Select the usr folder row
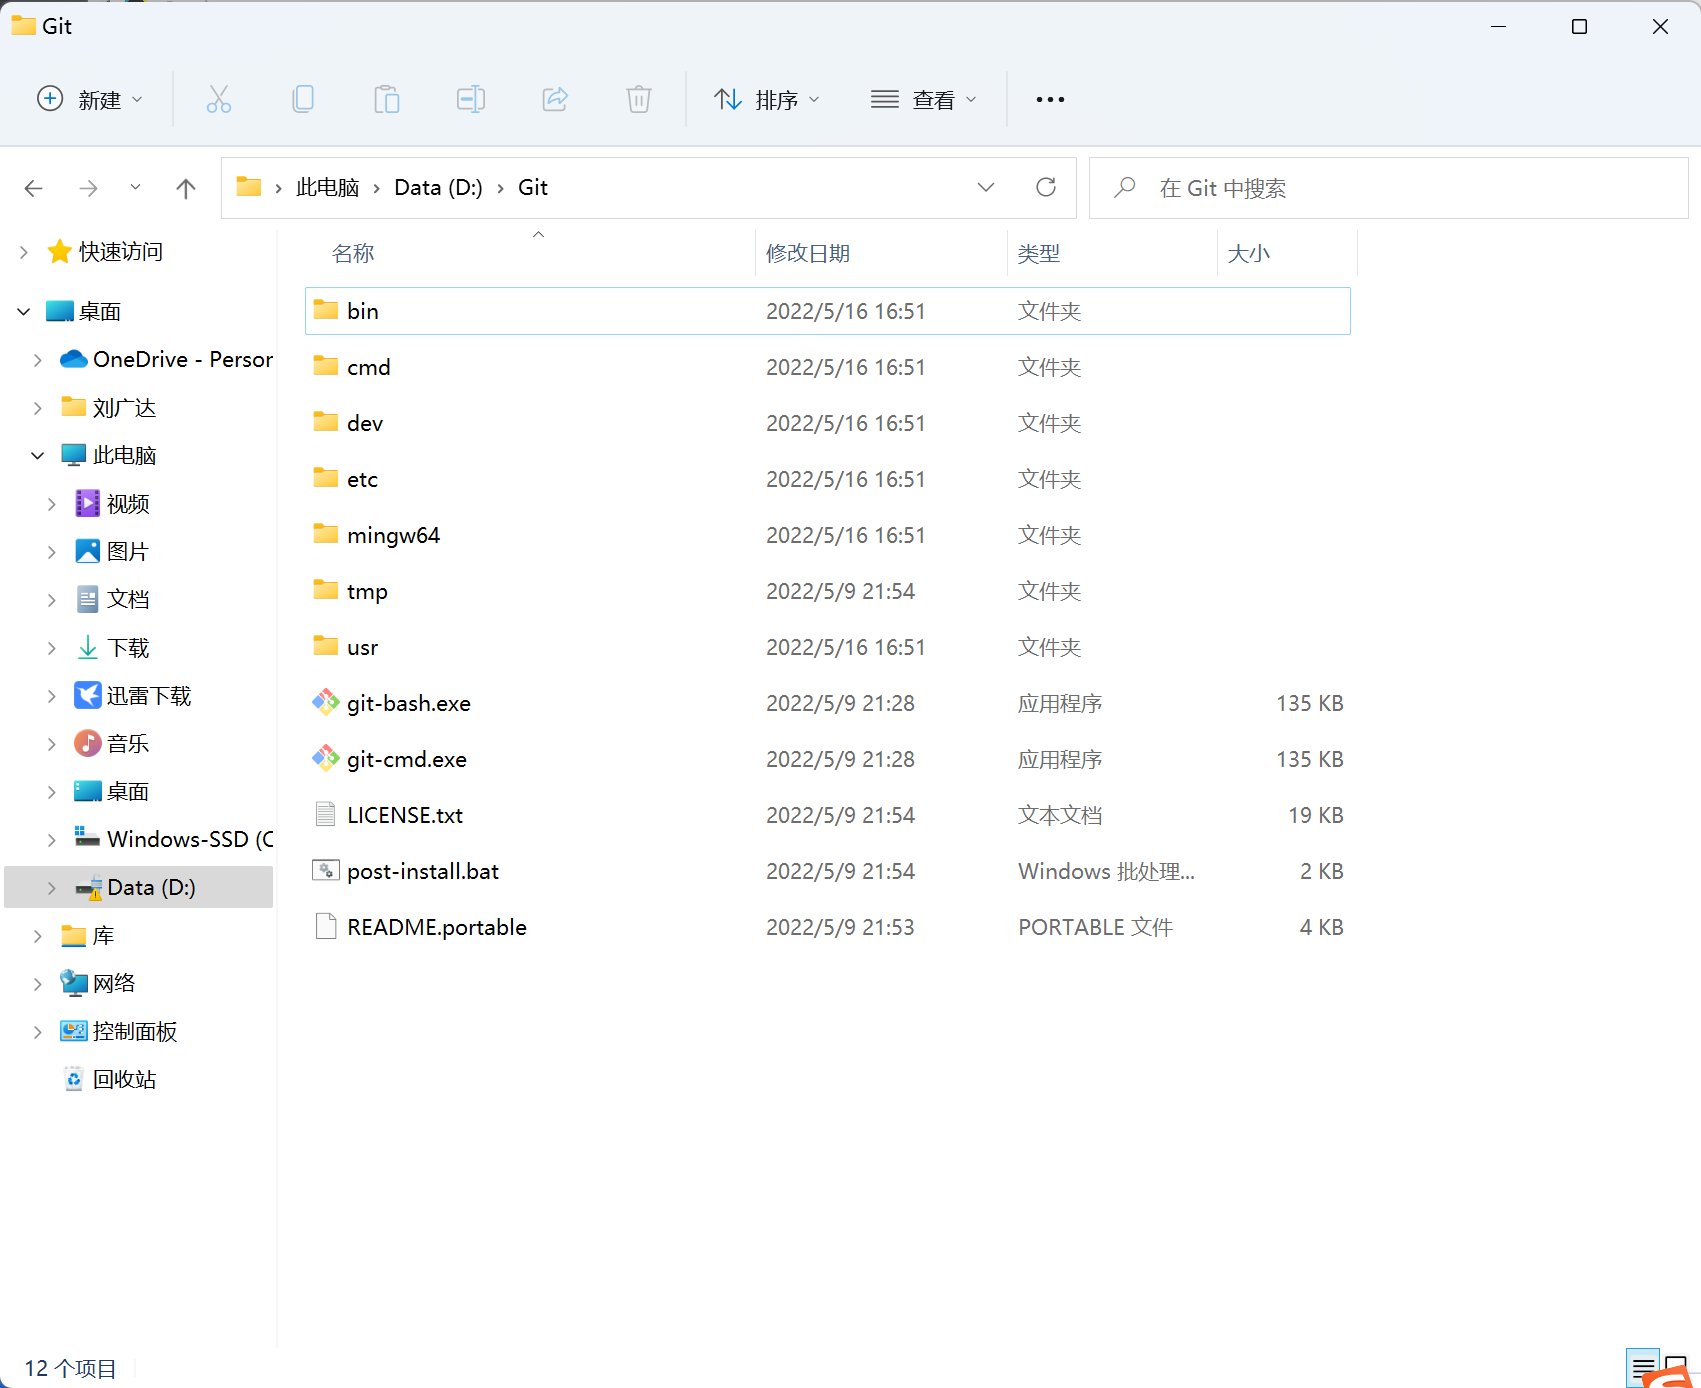The width and height of the screenshot is (1701, 1388). (828, 647)
